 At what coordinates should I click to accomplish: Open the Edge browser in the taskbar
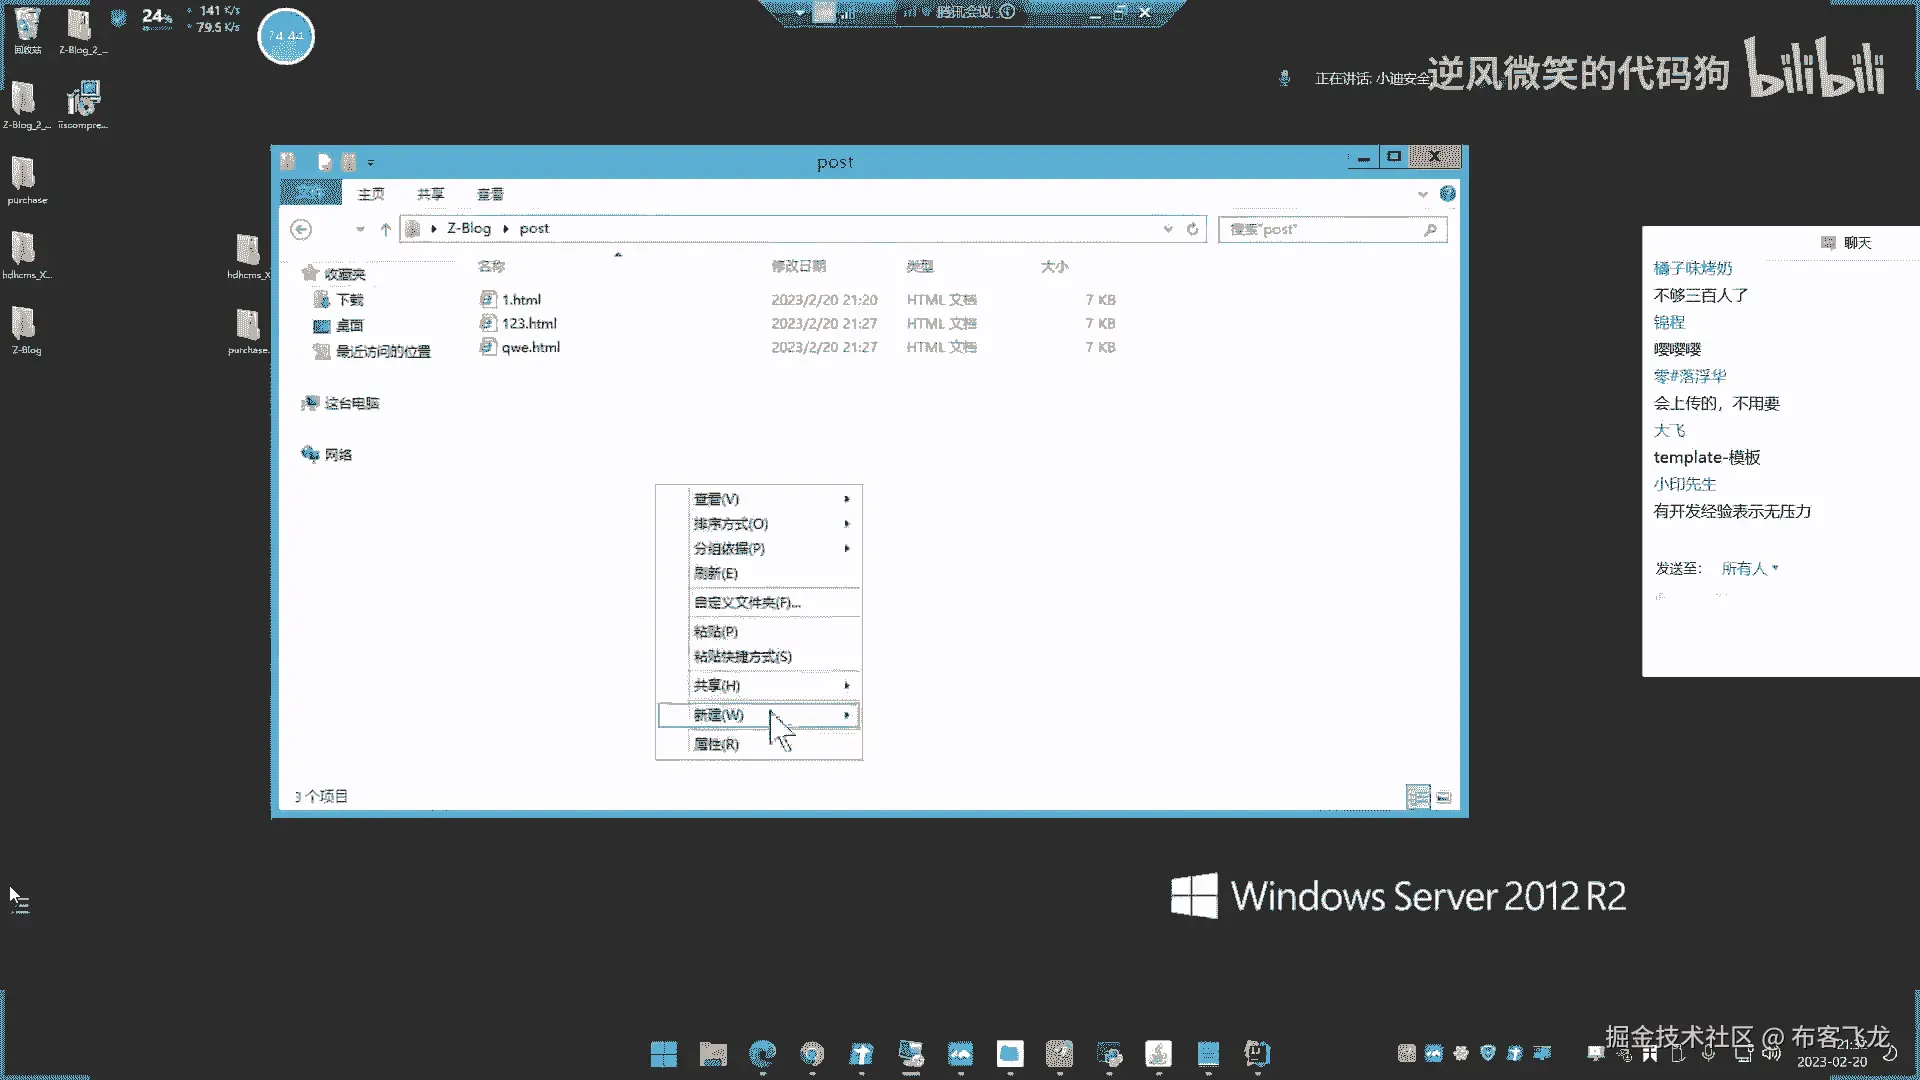tap(762, 1053)
